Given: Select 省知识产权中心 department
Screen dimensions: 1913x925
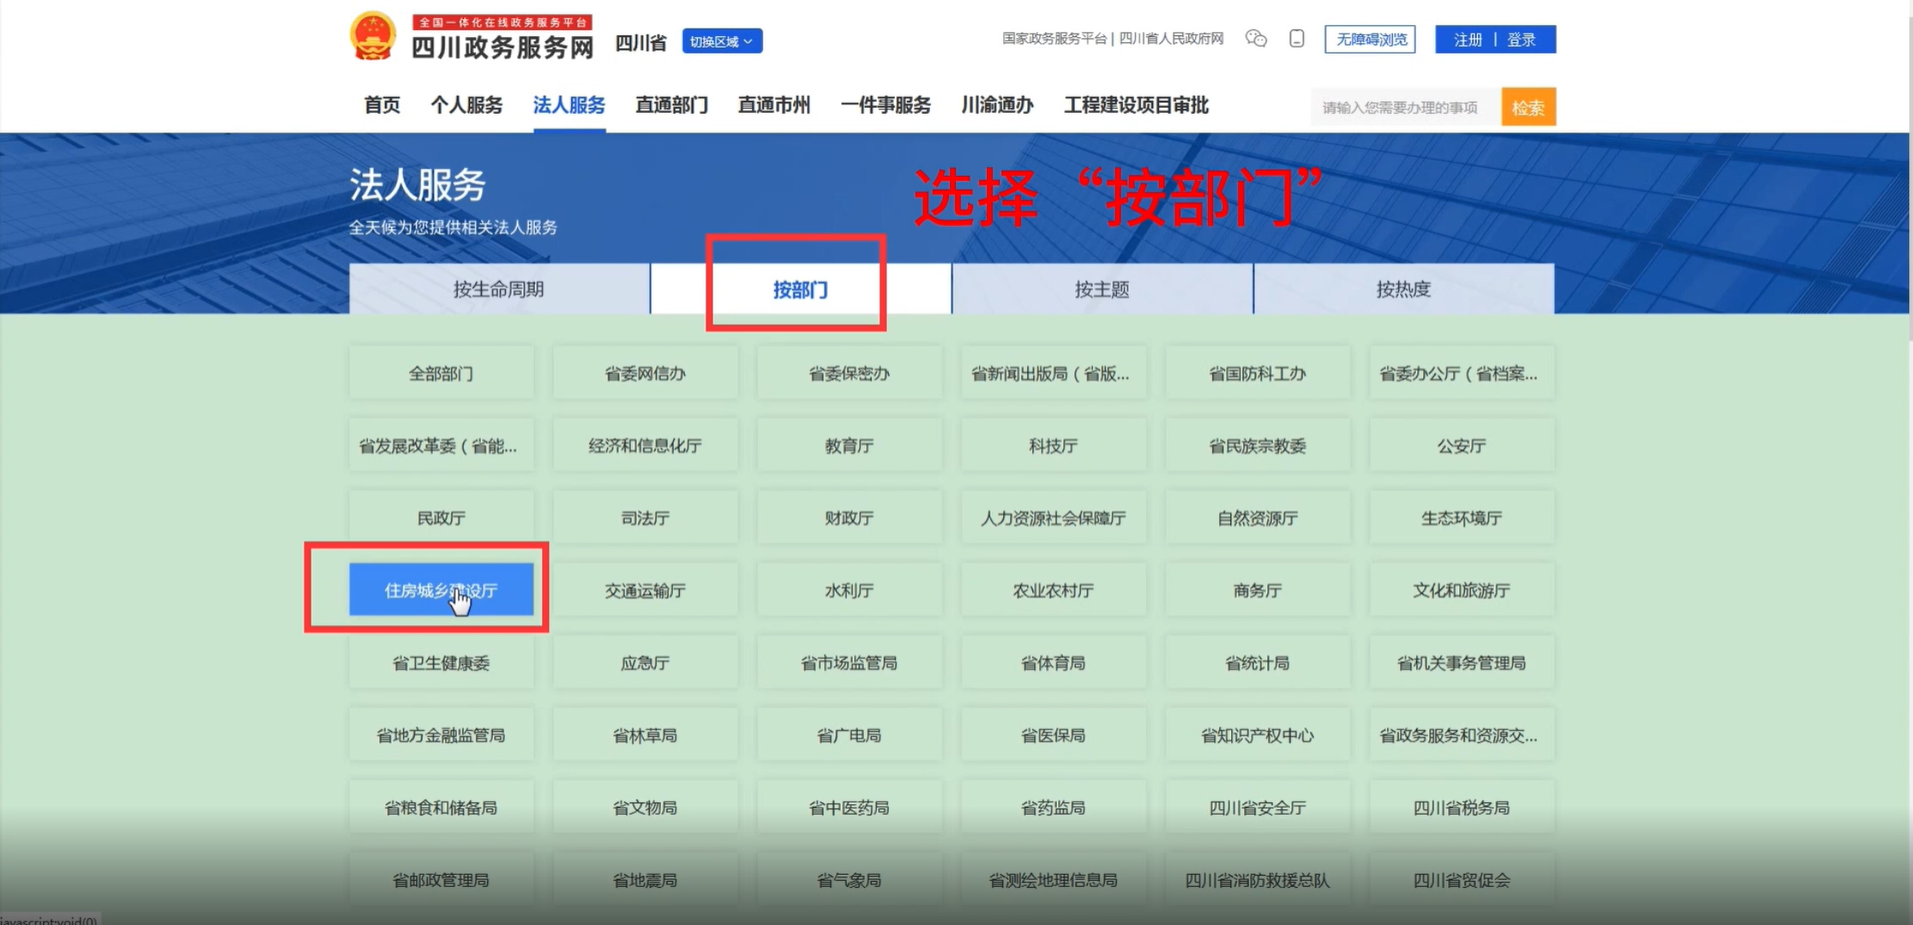Looking at the screenshot, I should point(1257,735).
